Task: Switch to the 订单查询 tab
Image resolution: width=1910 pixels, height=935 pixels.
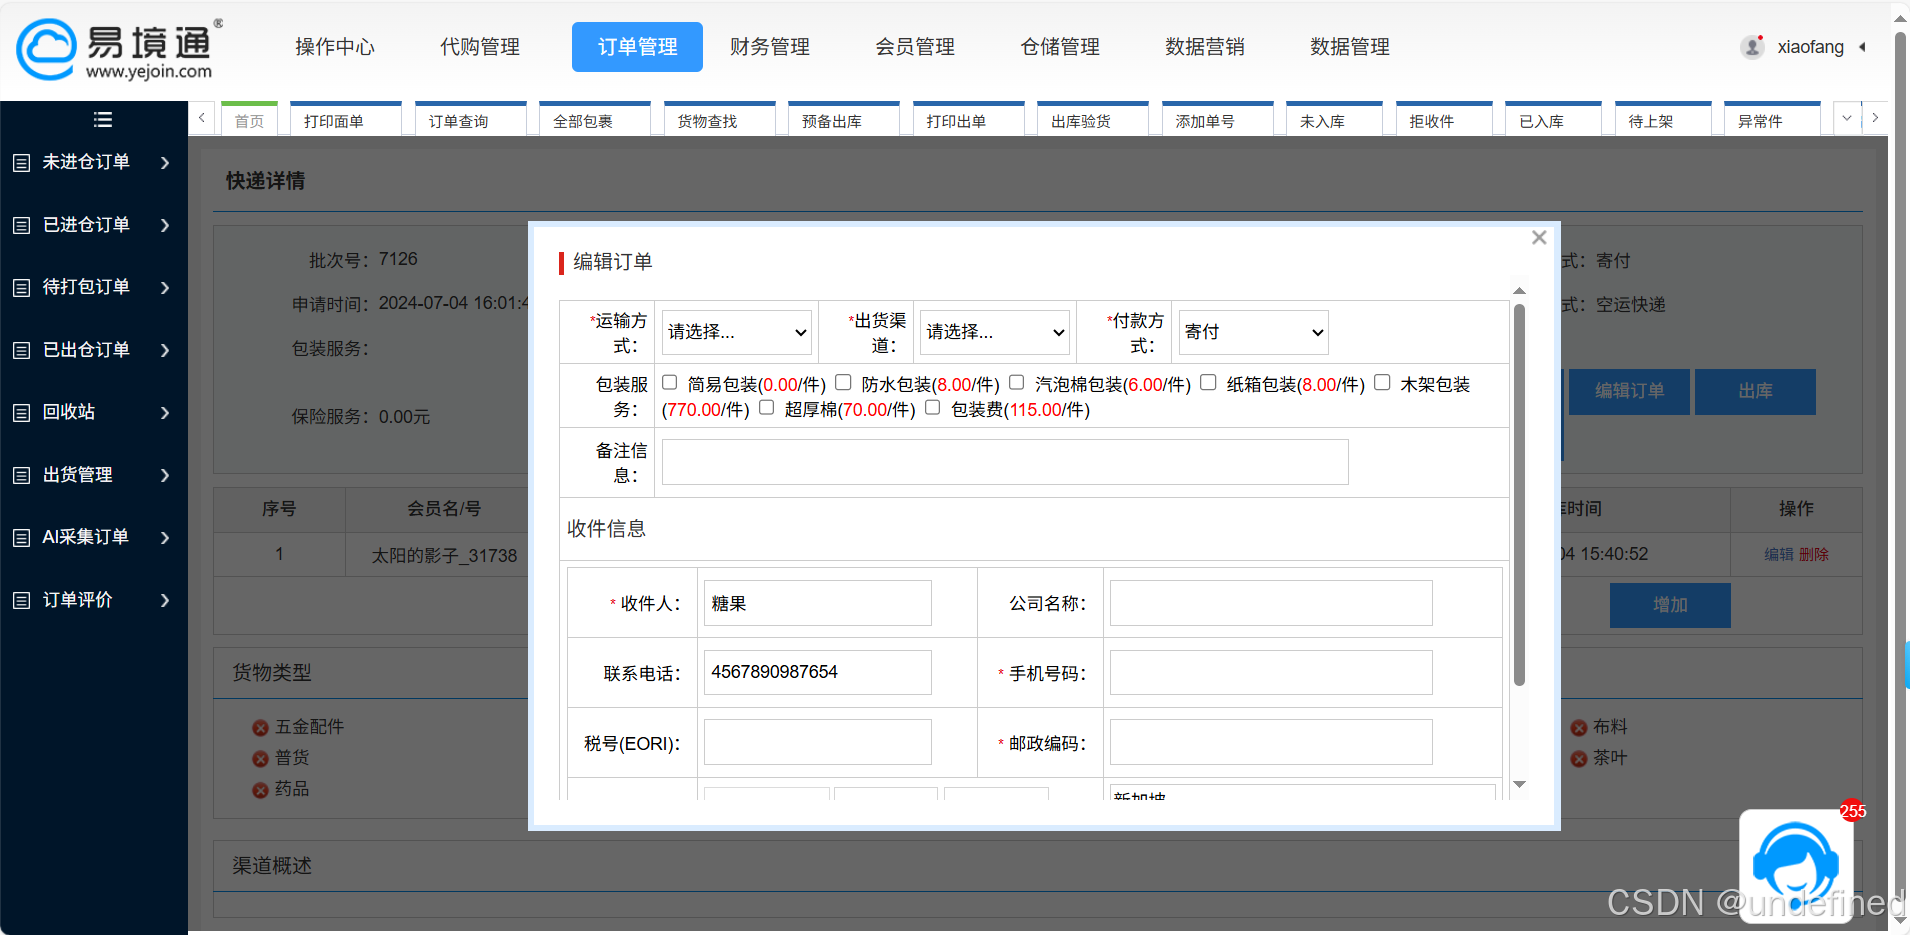Action: [470, 120]
